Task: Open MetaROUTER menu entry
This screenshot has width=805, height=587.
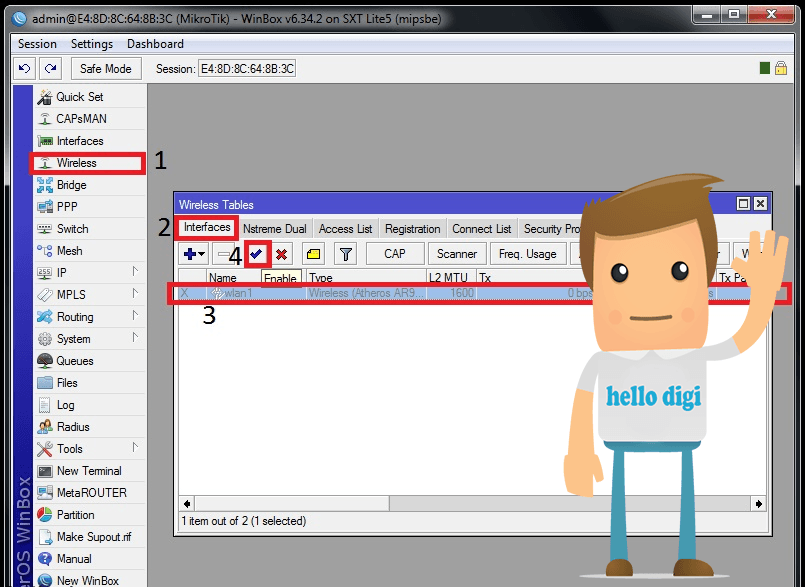Action: click(90, 493)
